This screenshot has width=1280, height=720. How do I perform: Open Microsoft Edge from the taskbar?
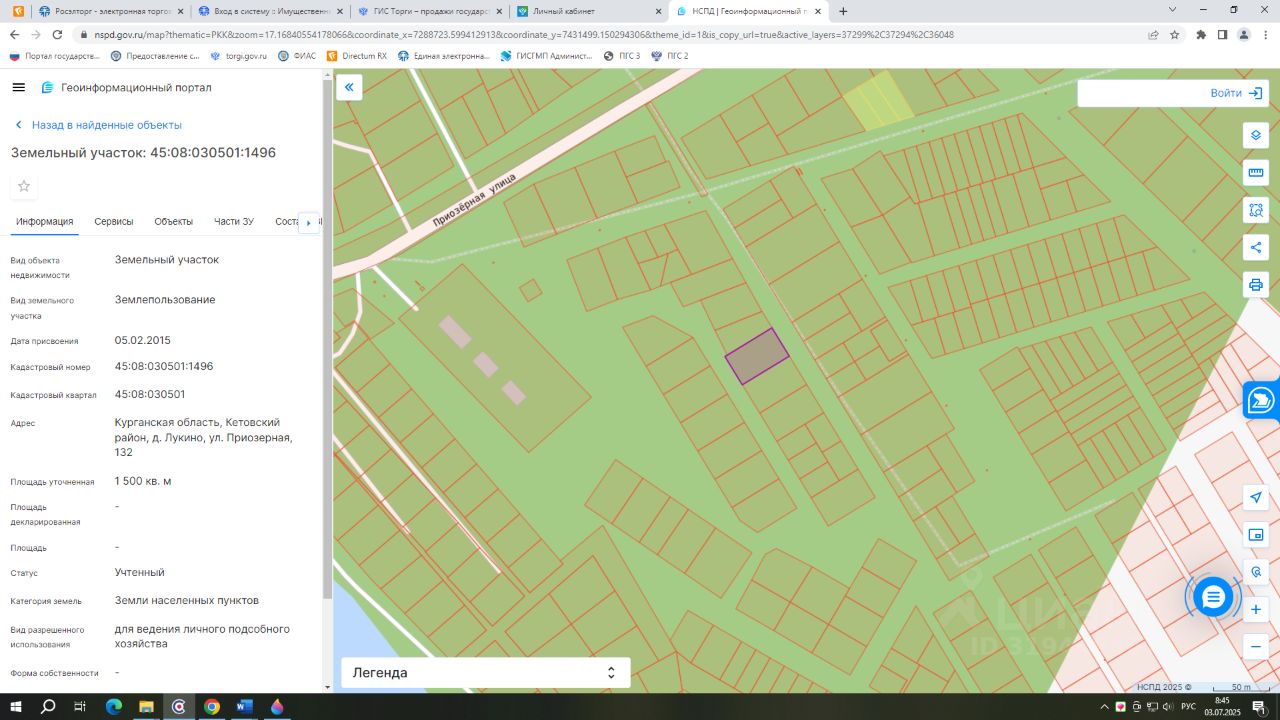pos(113,706)
